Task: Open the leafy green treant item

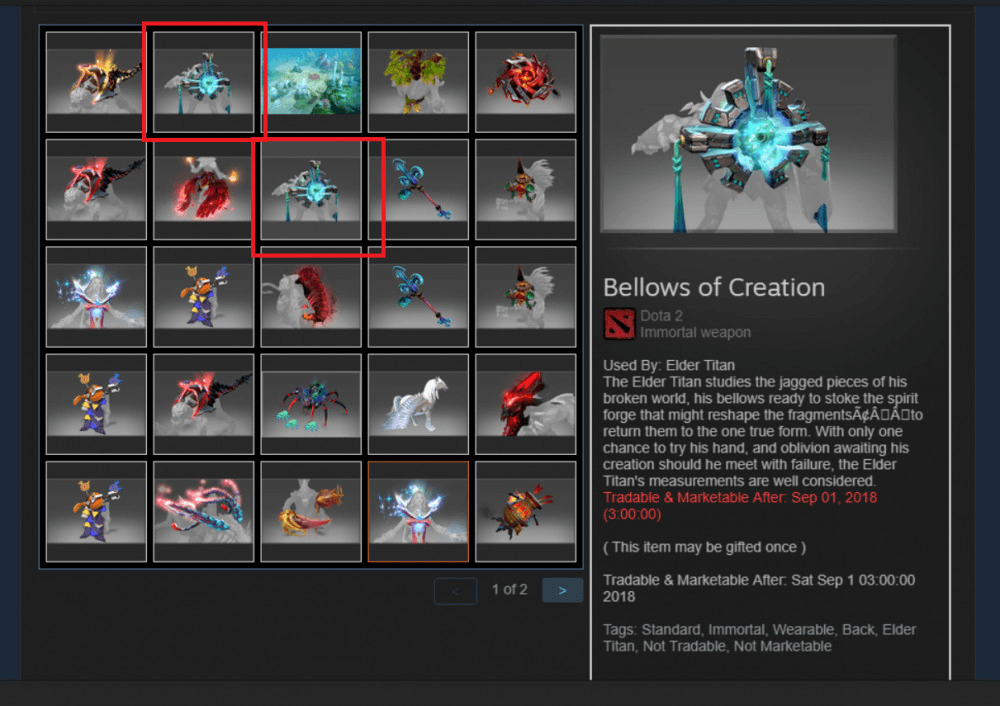Action: (x=418, y=82)
